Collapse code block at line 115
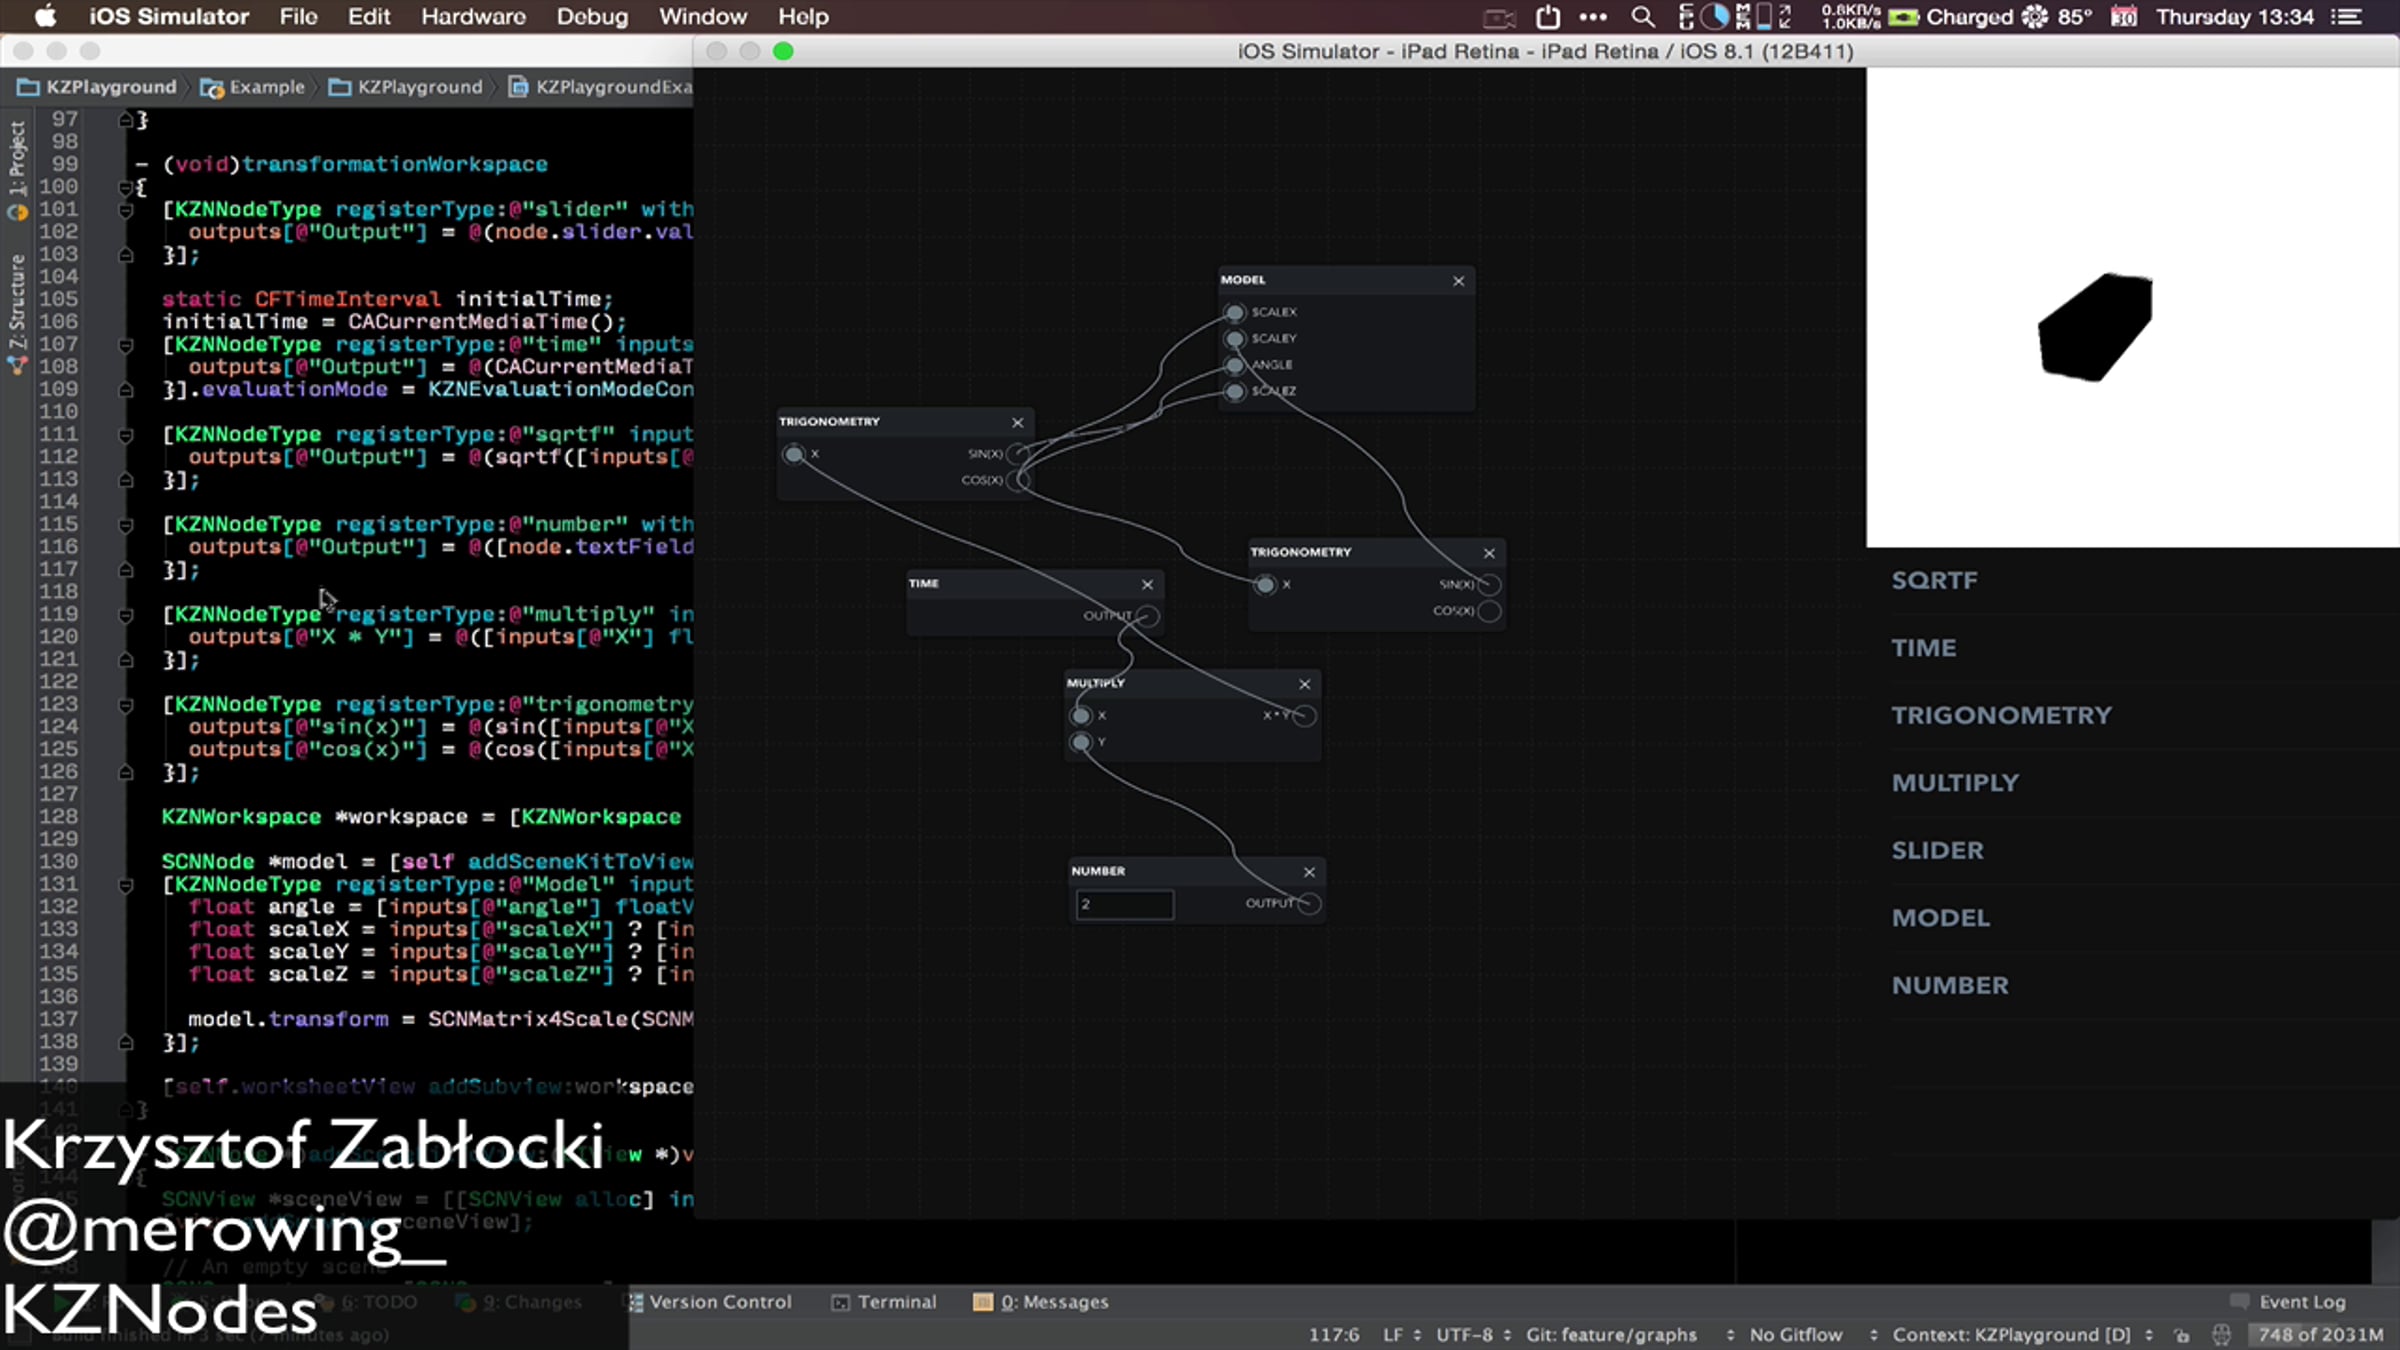The image size is (2400, 1350). pos(126,525)
